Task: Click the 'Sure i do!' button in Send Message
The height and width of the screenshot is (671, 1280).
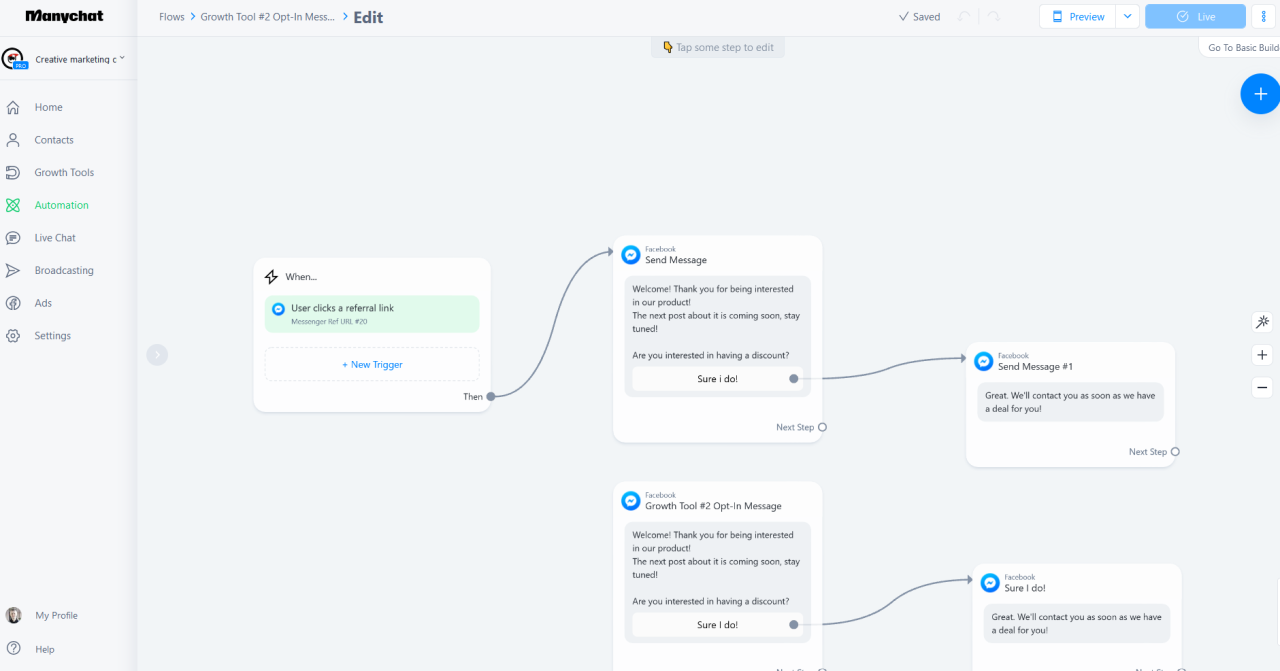Action: [x=717, y=379]
